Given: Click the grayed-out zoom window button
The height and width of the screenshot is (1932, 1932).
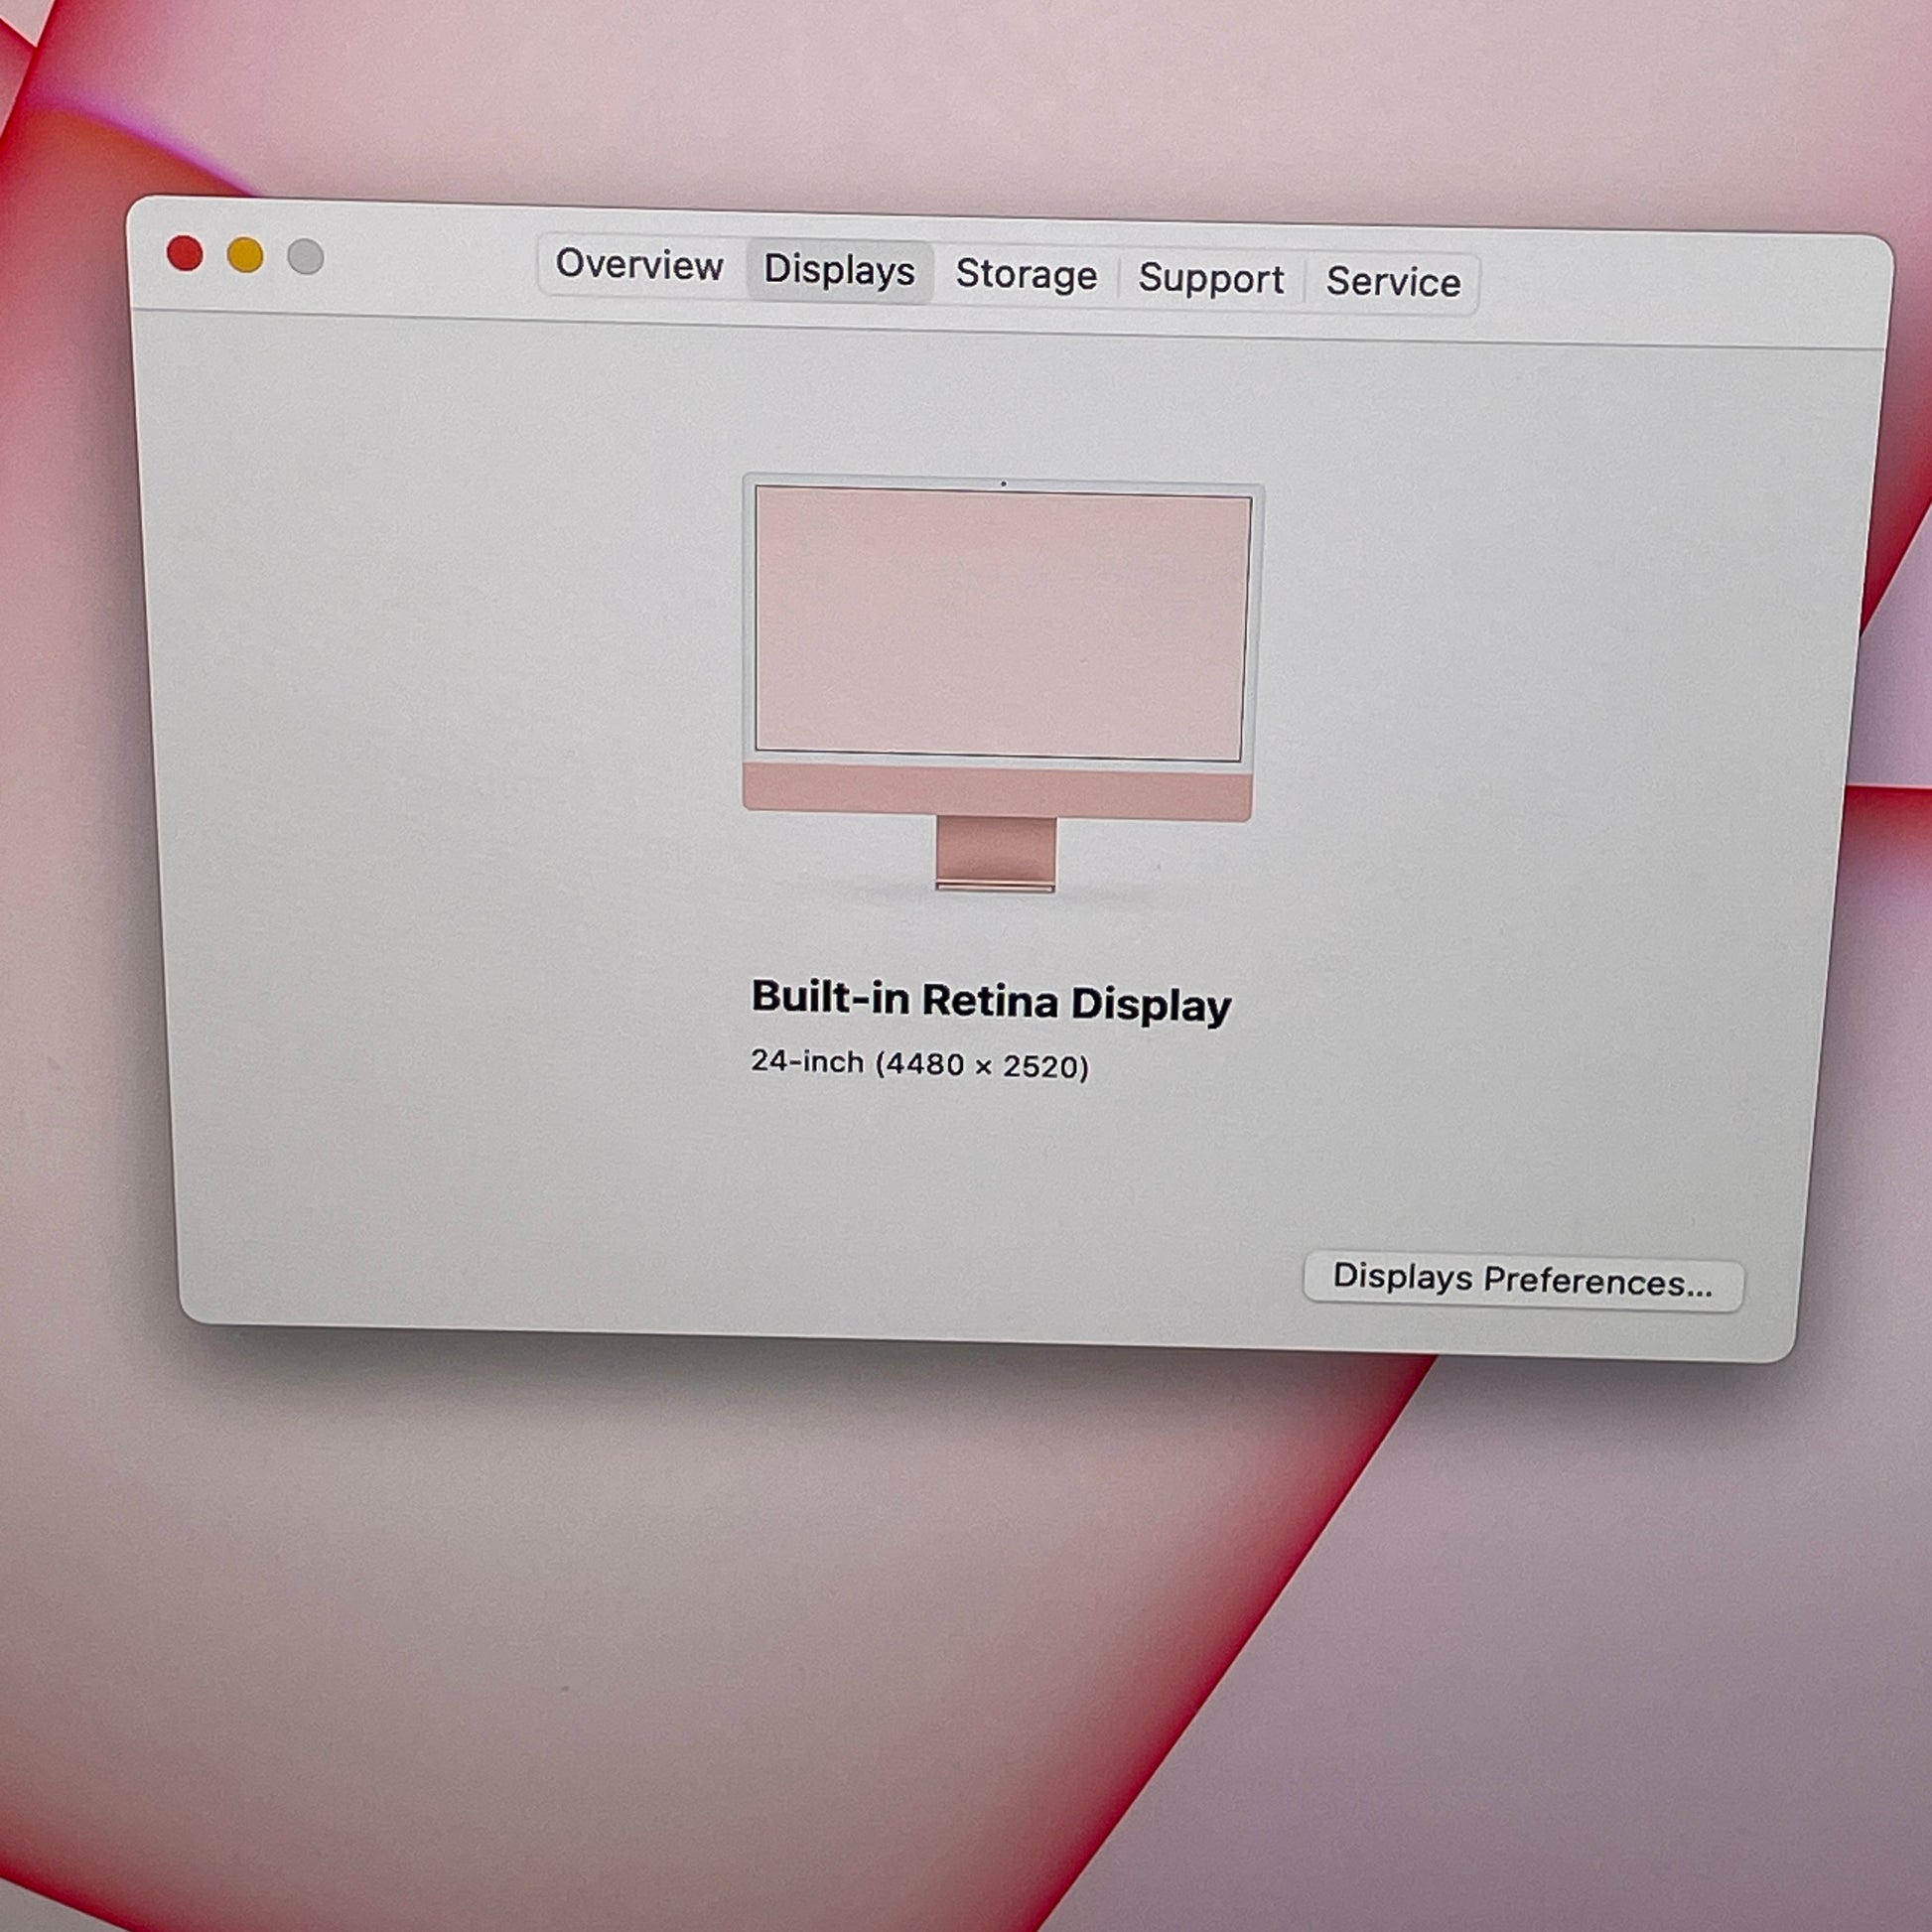Looking at the screenshot, I should [x=305, y=257].
